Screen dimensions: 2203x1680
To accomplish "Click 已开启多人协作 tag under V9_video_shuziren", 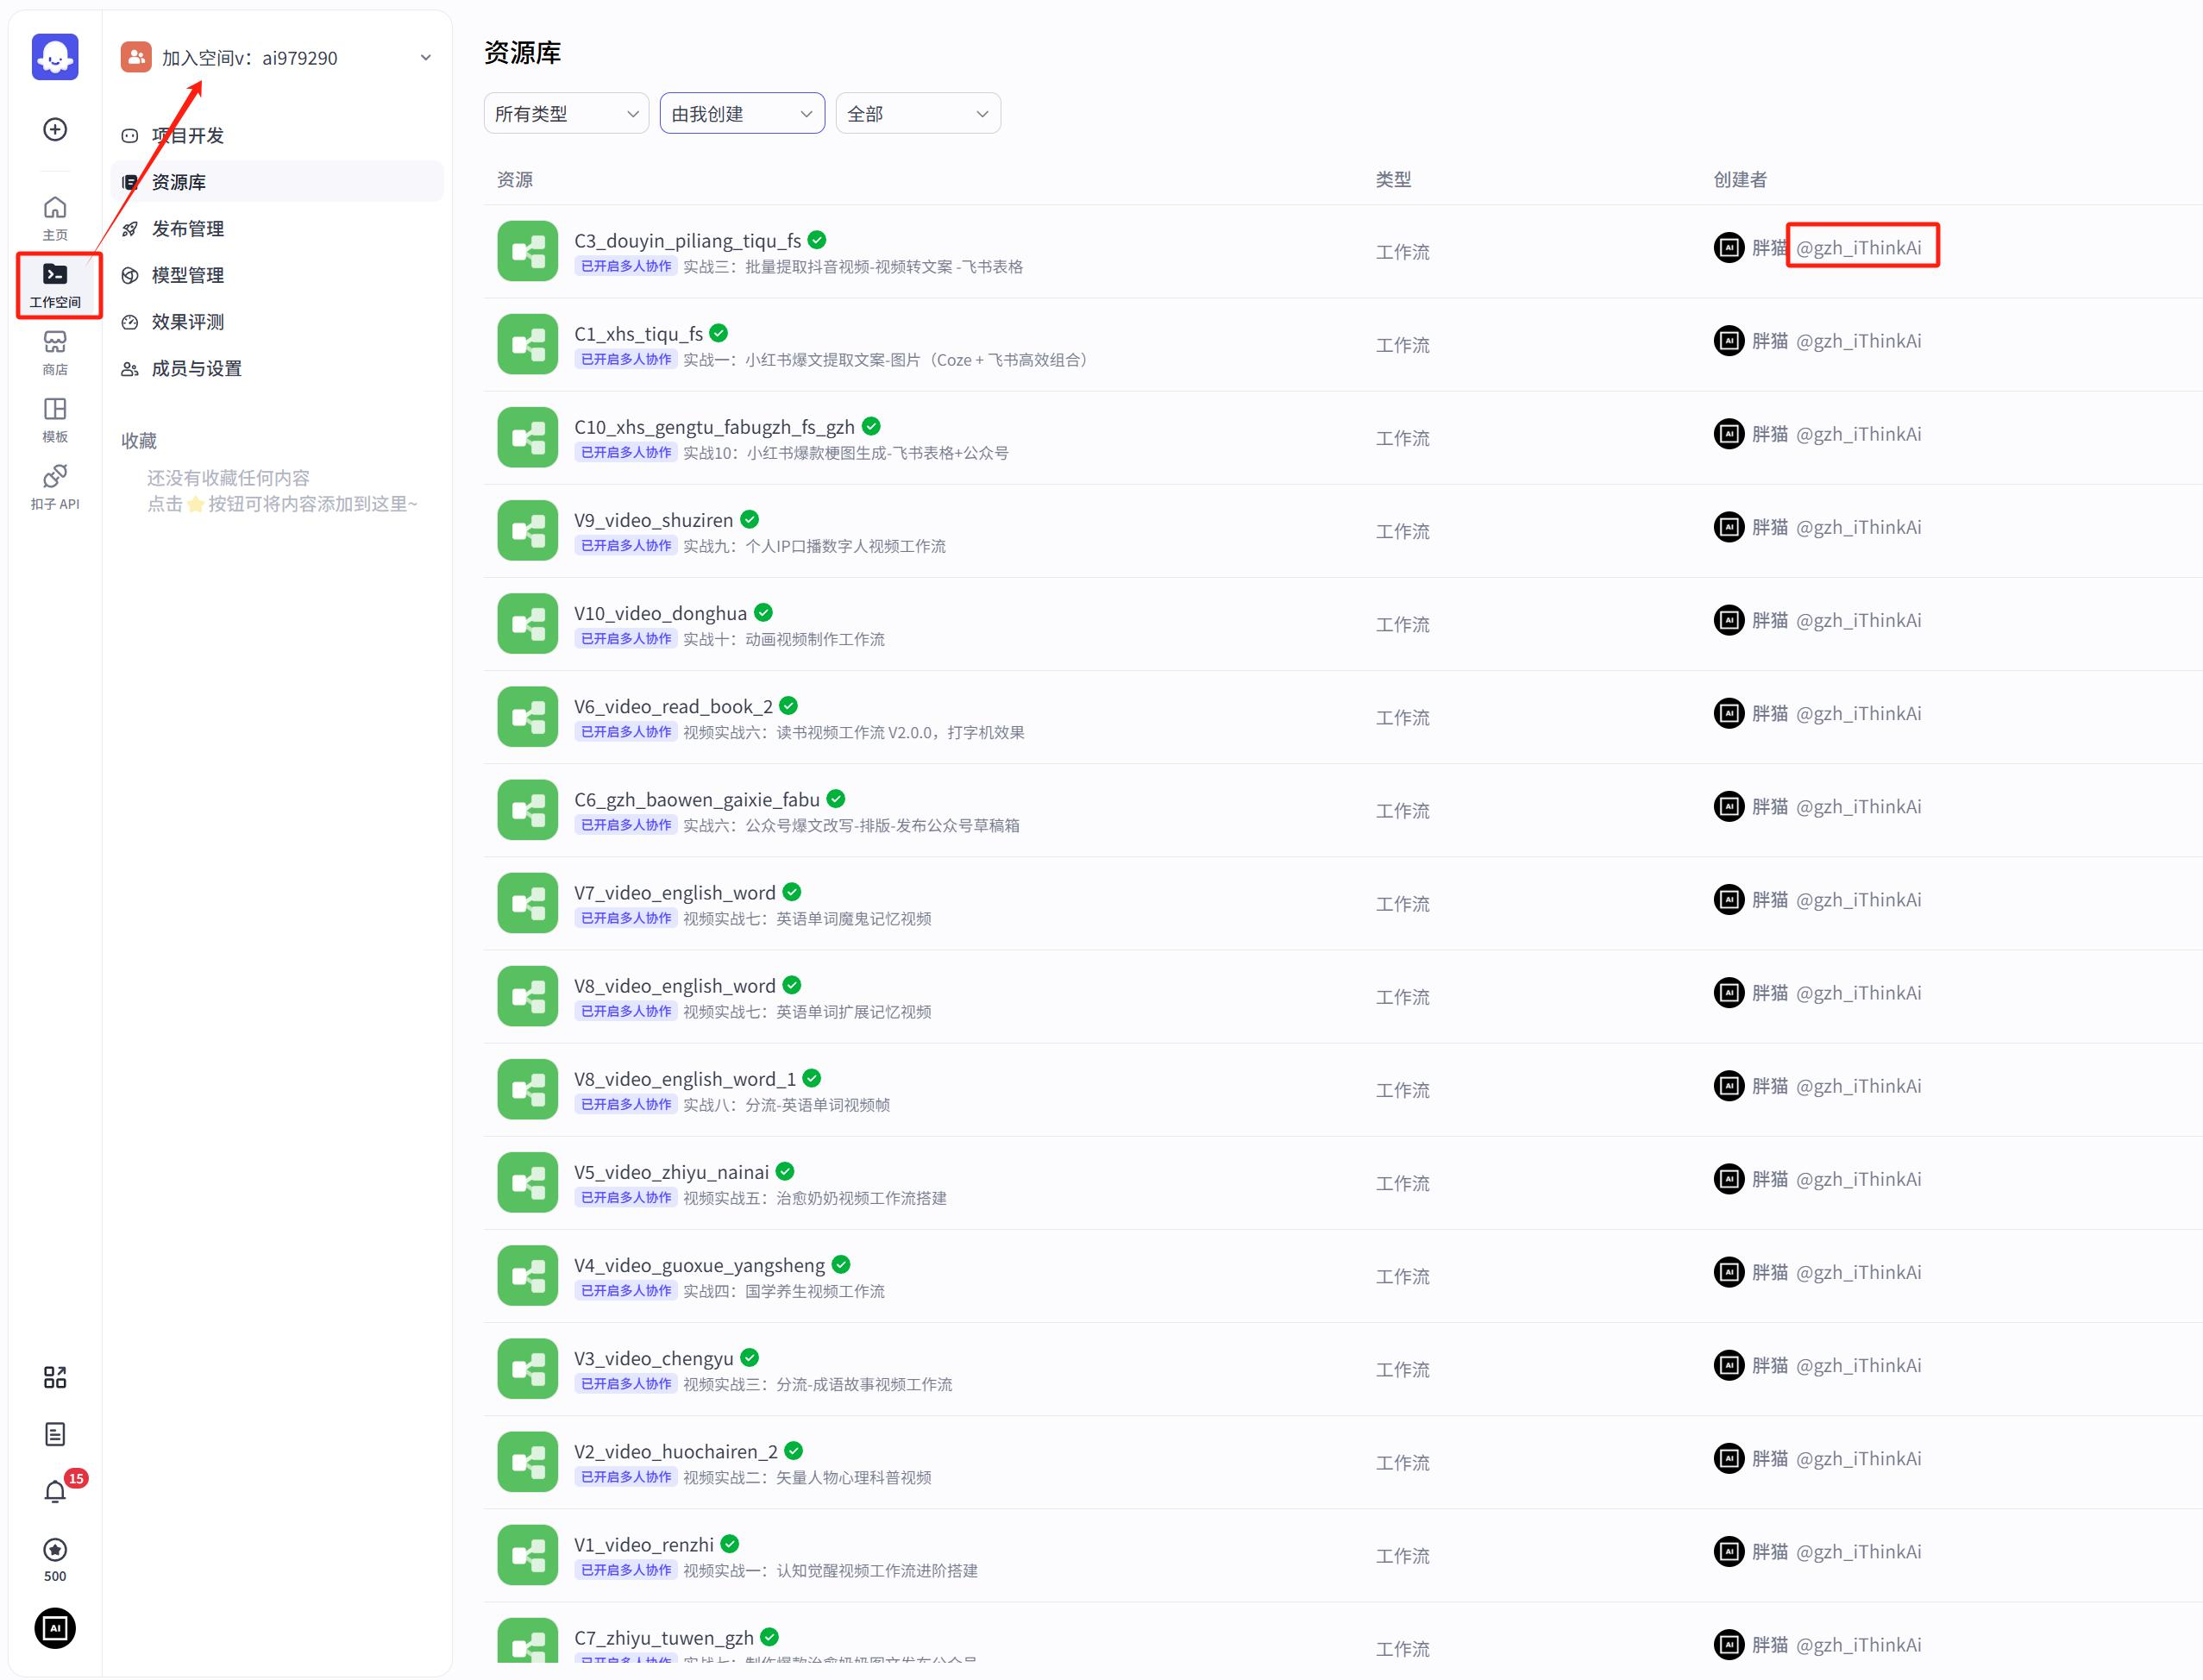I will tap(626, 545).
